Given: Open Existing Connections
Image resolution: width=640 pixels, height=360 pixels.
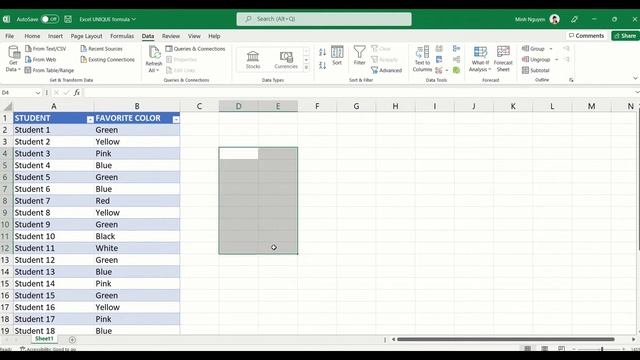Looking at the screenshot, I should 107,60.
